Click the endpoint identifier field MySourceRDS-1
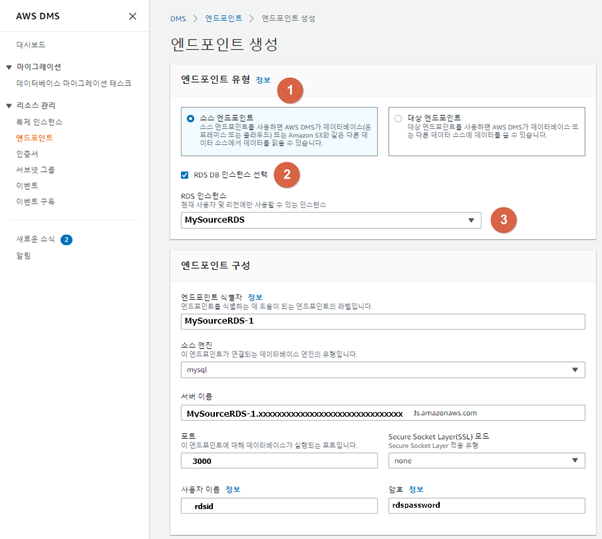Image resolution: width=602 pixels, height=539 pixels. (x=383, y=321)
